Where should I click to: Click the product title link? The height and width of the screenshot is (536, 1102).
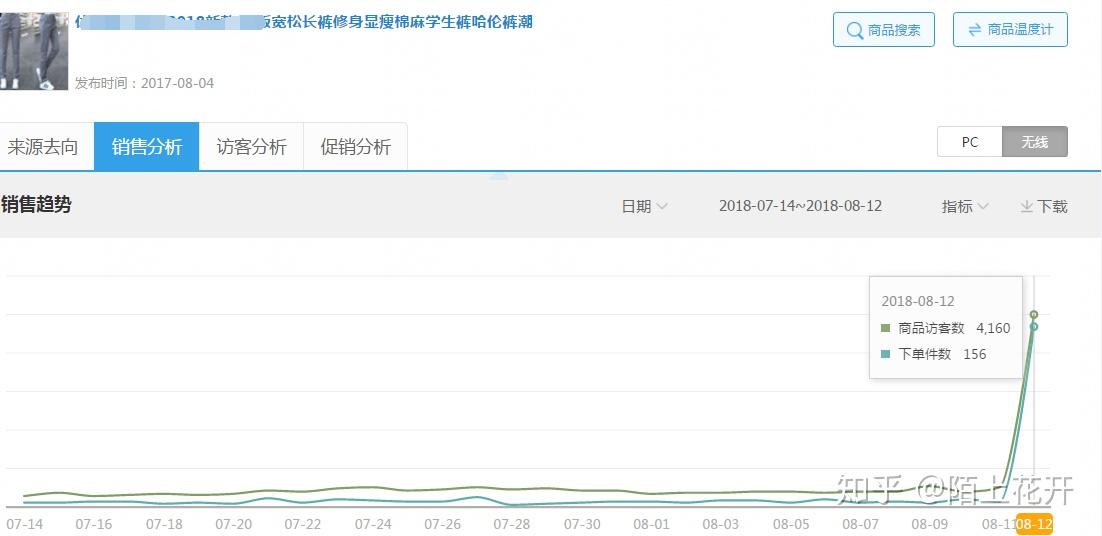click(x=304, y=22)
